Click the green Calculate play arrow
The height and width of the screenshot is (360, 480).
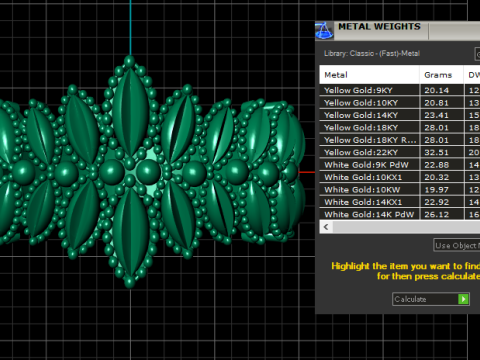(463, 299)
